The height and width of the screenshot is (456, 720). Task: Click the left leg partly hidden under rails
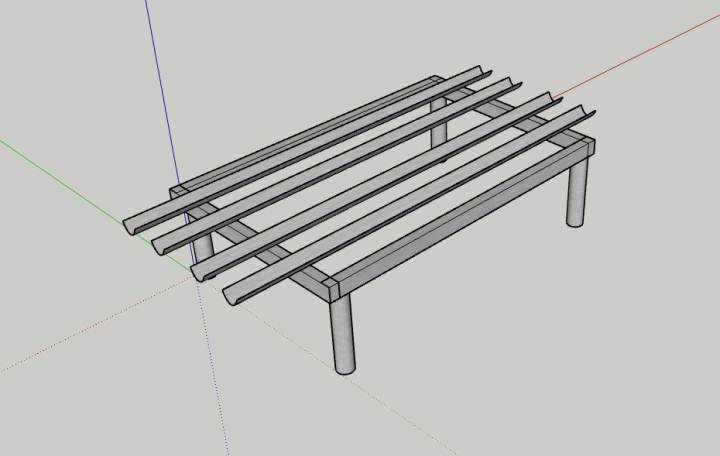[x=204, y=245]
